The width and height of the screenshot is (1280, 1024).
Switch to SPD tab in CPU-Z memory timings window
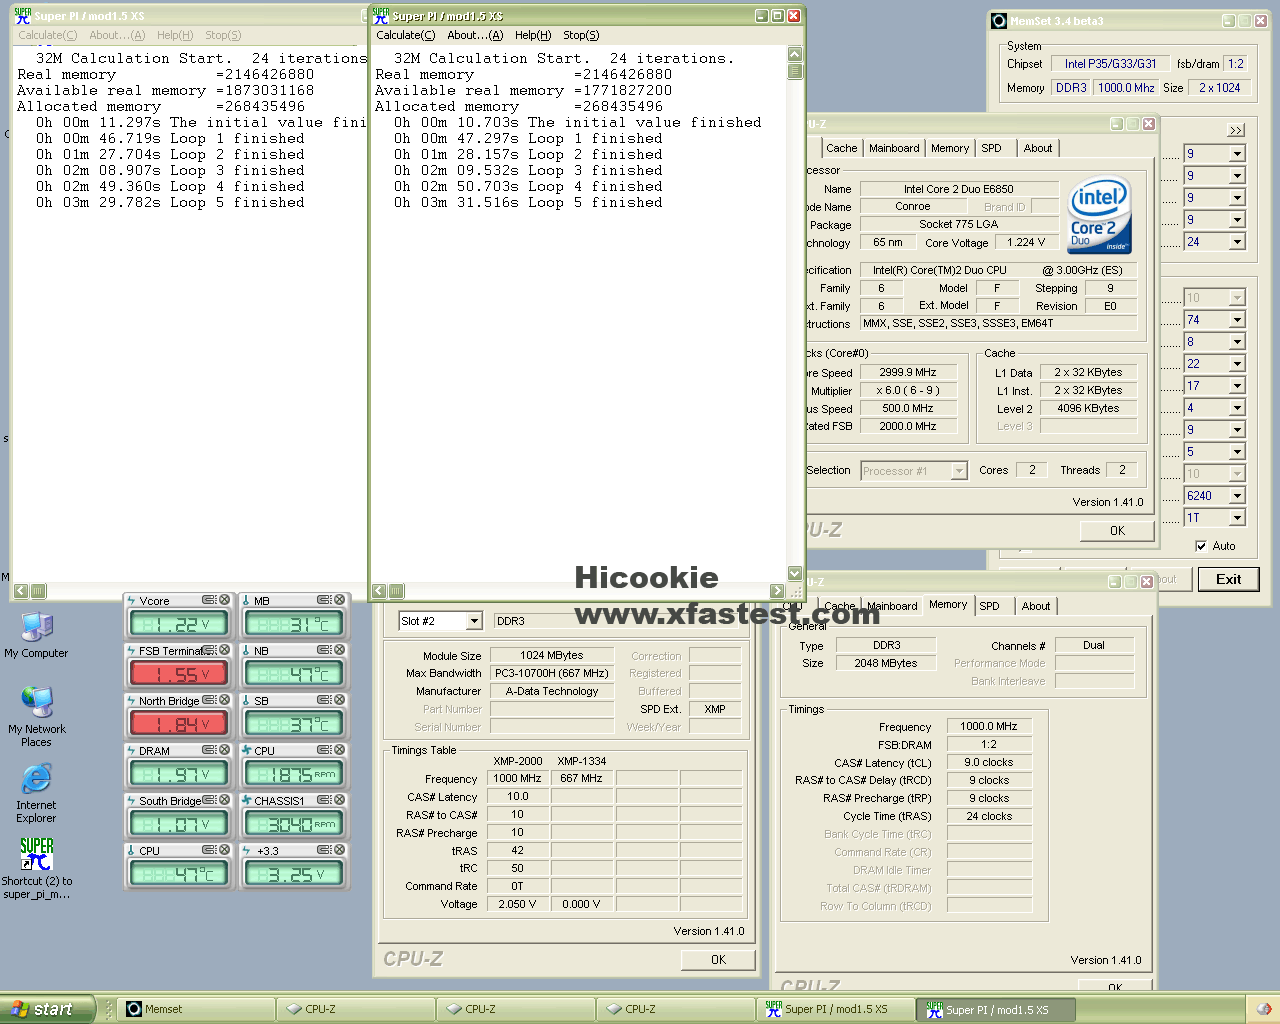(x=989, y=606)
